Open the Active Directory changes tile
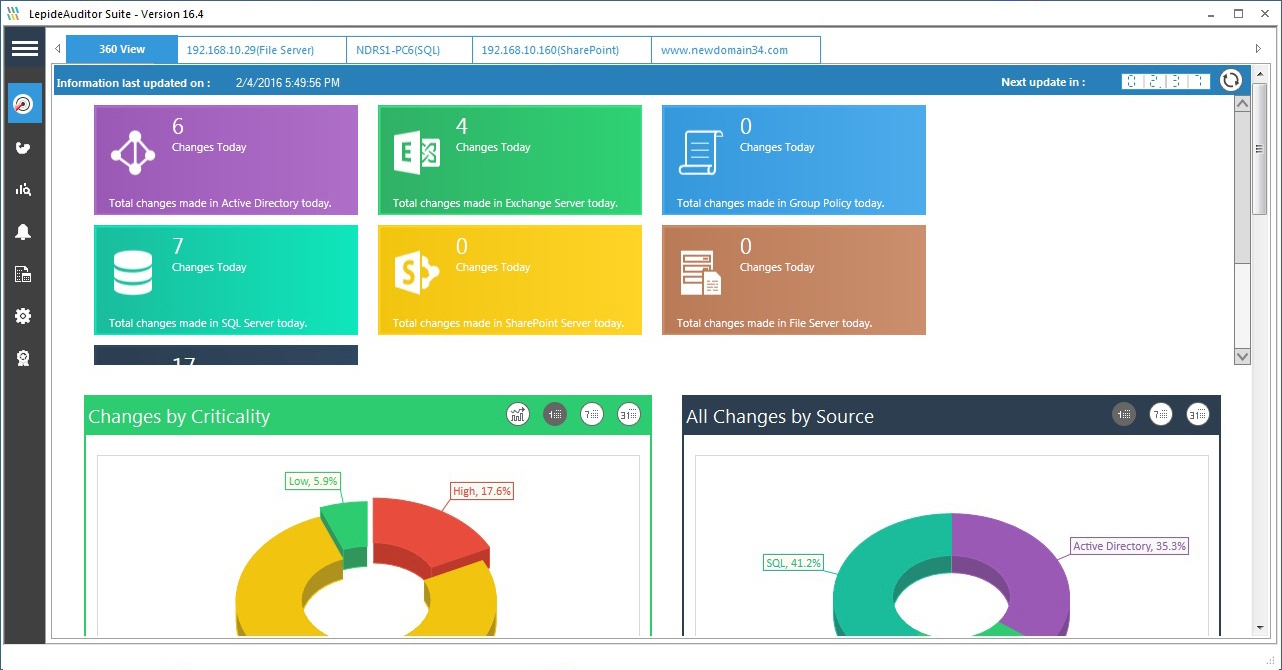This screenshot has width=1282, height=670. click(225, 160)
